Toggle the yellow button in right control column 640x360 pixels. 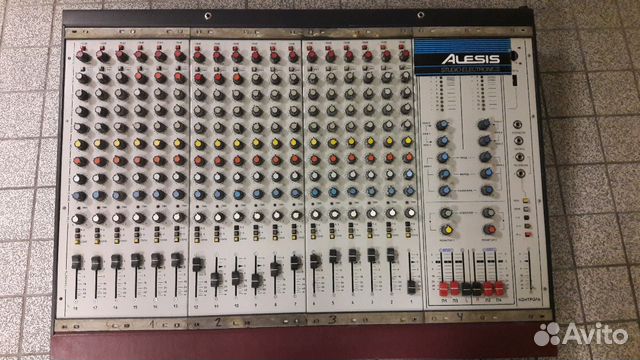(x=526, y=201)
